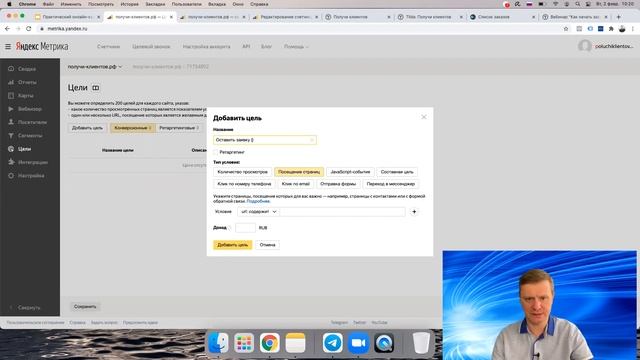Click the help icon beside Доход
Viewport: 640px width, 360px height.
(230, 228)
